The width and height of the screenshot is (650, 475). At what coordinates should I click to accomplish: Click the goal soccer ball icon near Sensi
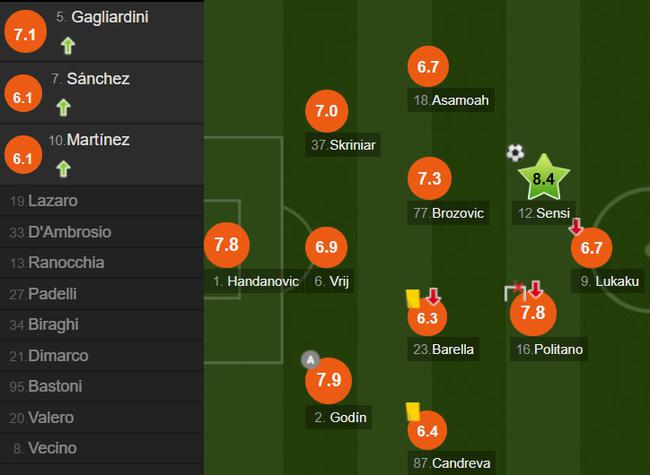[x=515, y=153]
